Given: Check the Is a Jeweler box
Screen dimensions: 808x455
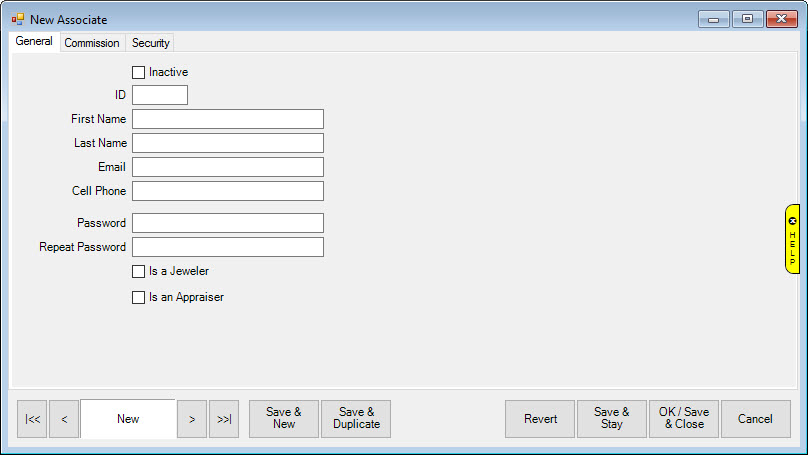Looking at the screenshot, I should pyautogui.click(x=139, y=271).
